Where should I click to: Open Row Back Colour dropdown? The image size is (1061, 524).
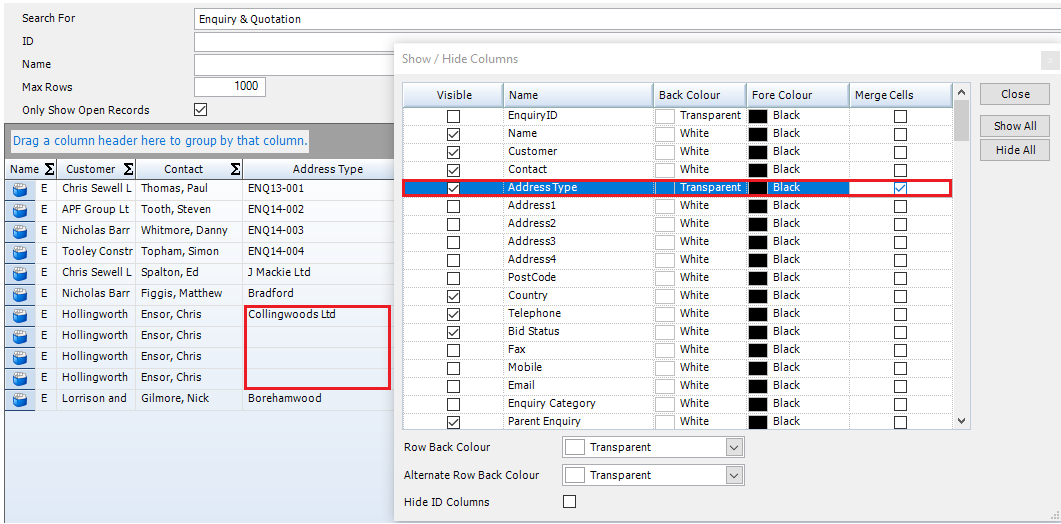735,447
